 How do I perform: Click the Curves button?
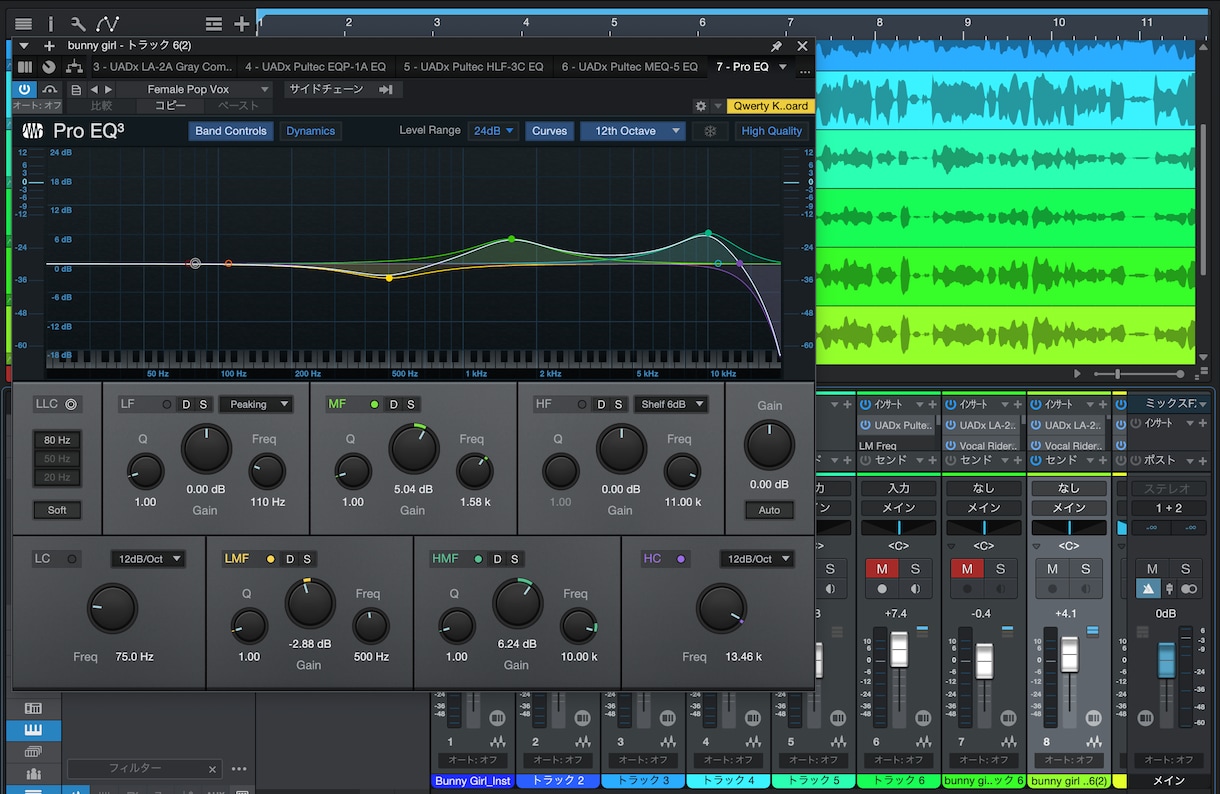(549, 131)
